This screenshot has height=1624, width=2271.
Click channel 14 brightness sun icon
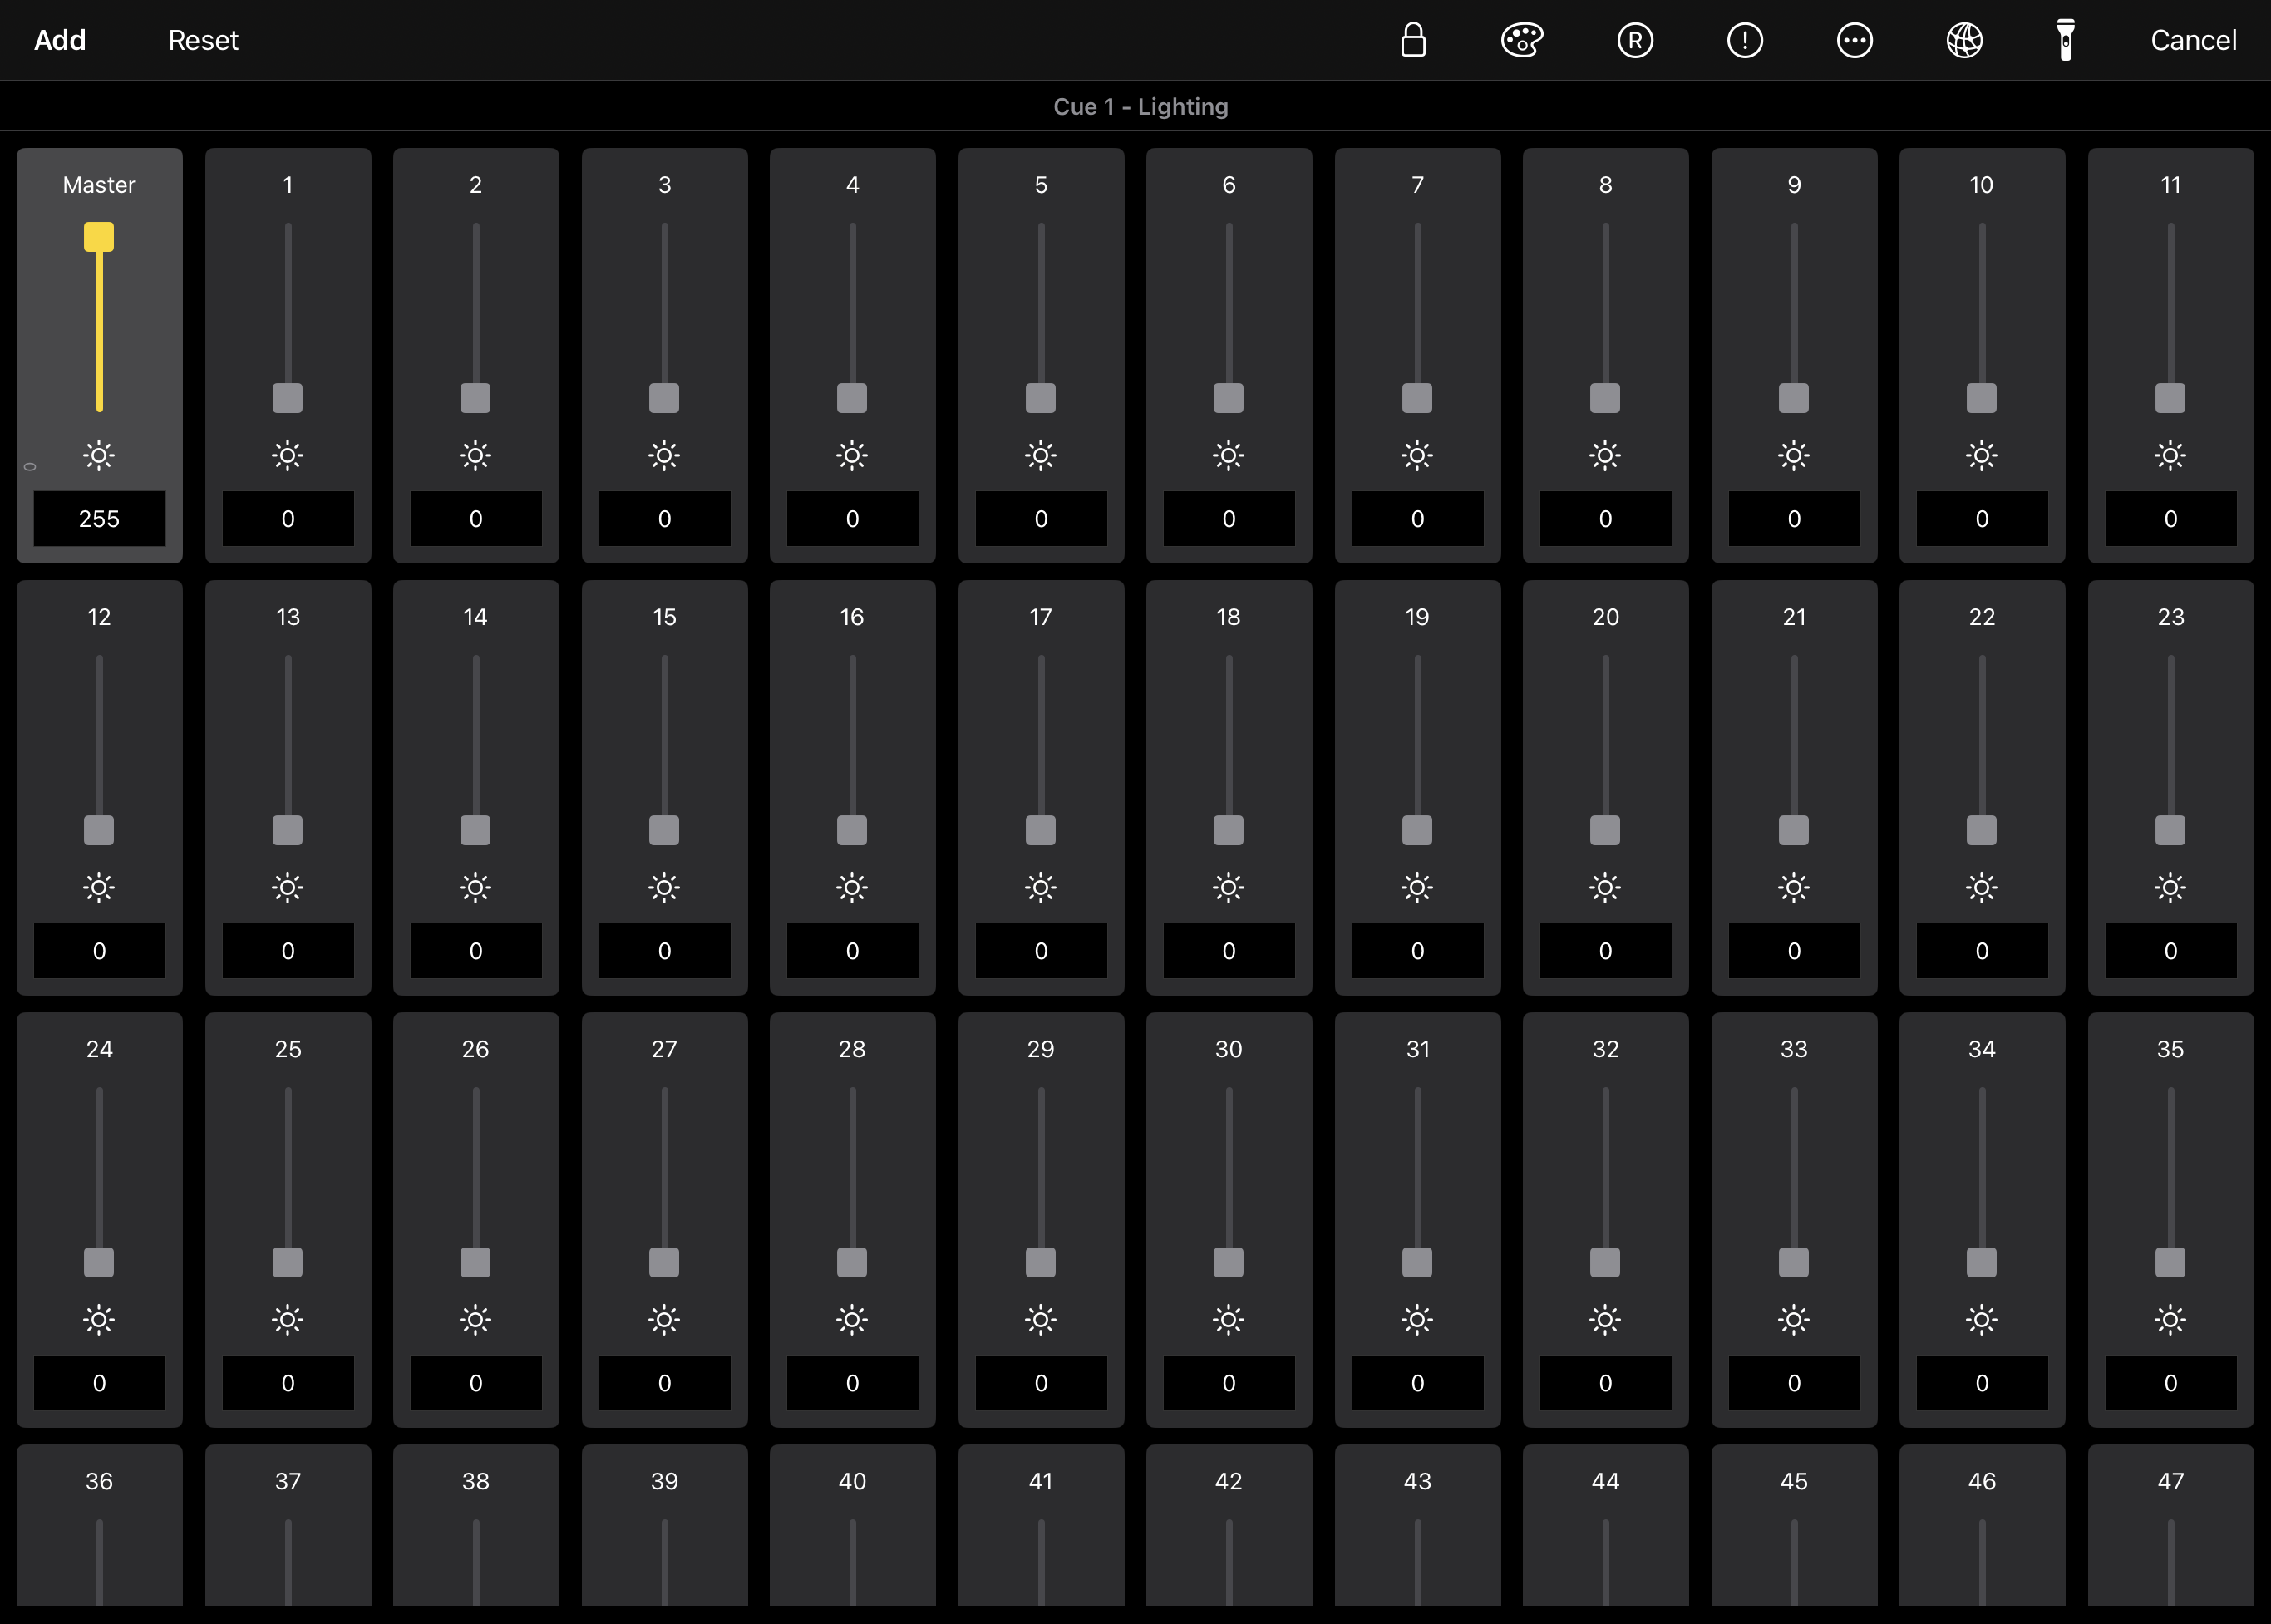[476, 888]
